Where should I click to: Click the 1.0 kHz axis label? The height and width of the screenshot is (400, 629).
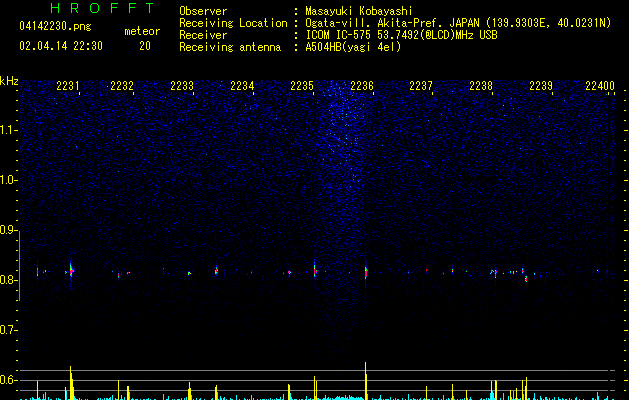click(x=9, y=180)
